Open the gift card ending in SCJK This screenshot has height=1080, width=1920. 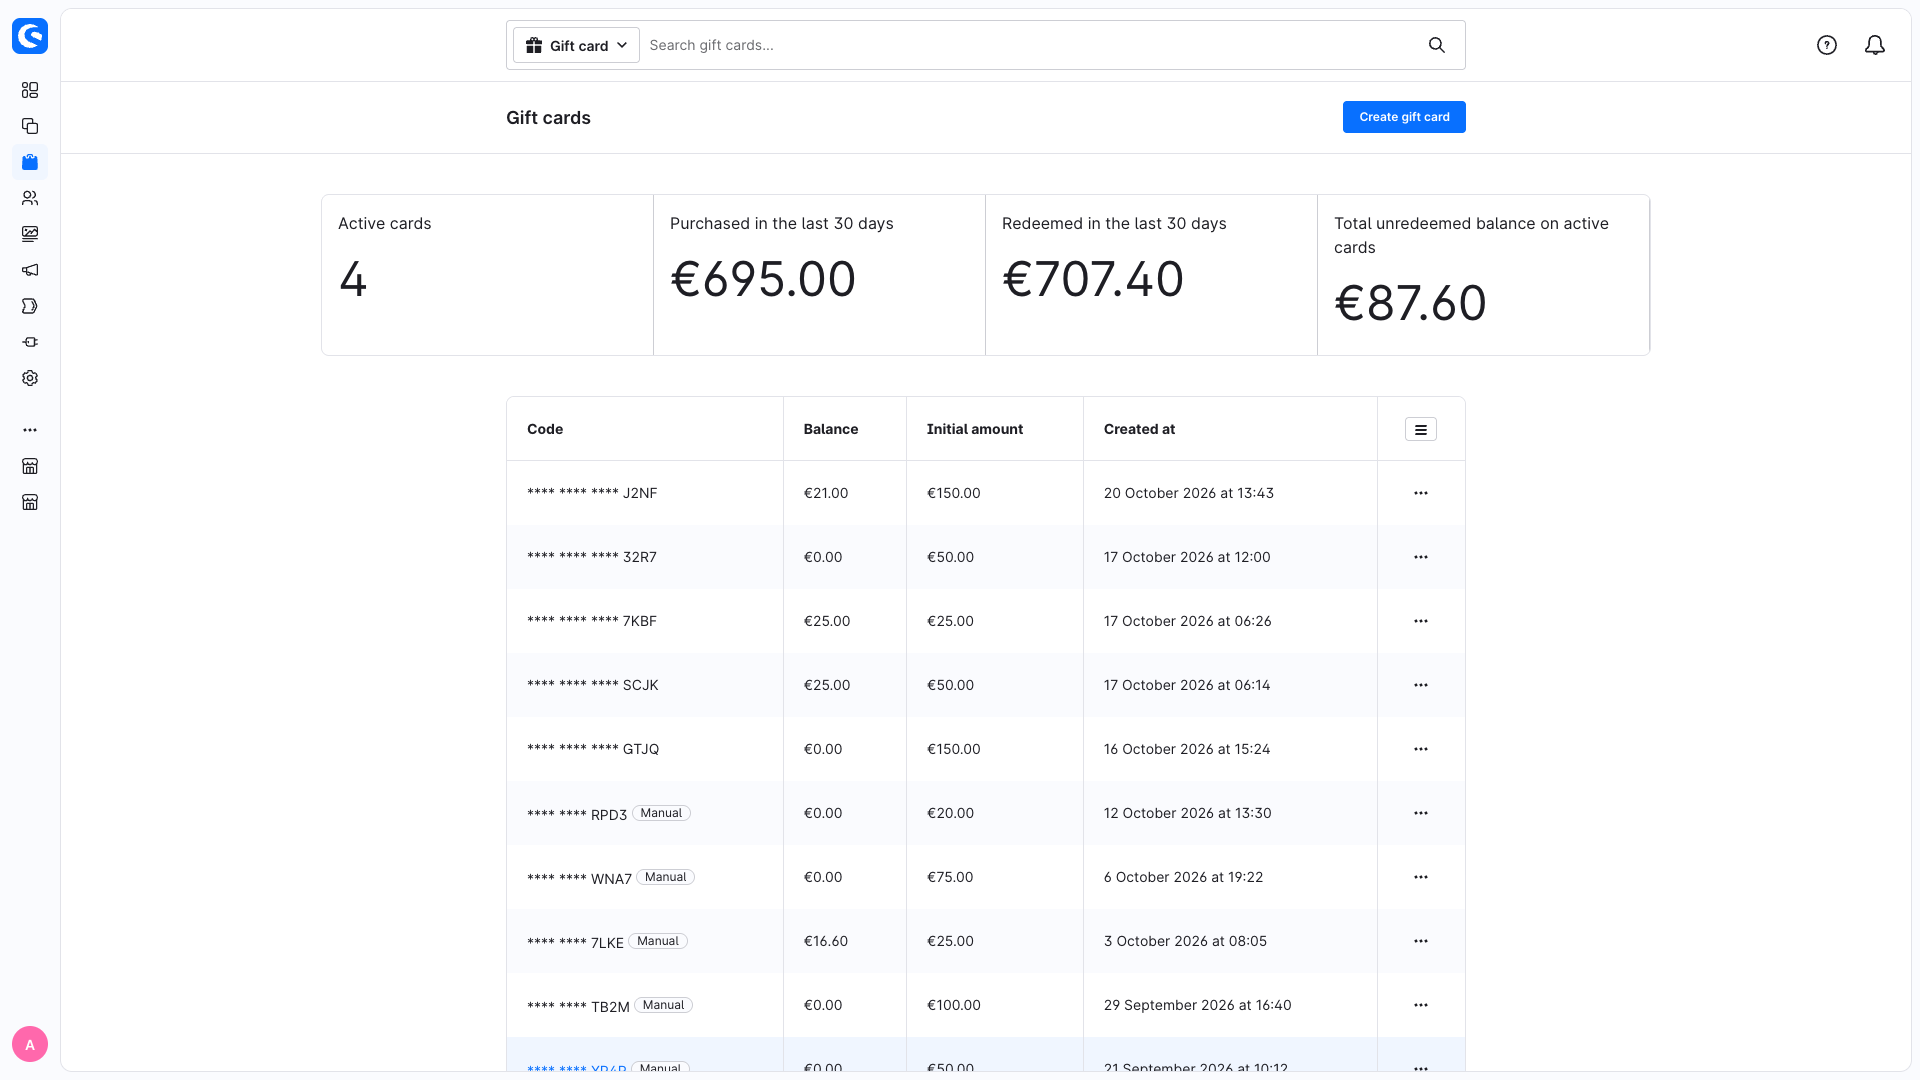[x=593, y=685]
